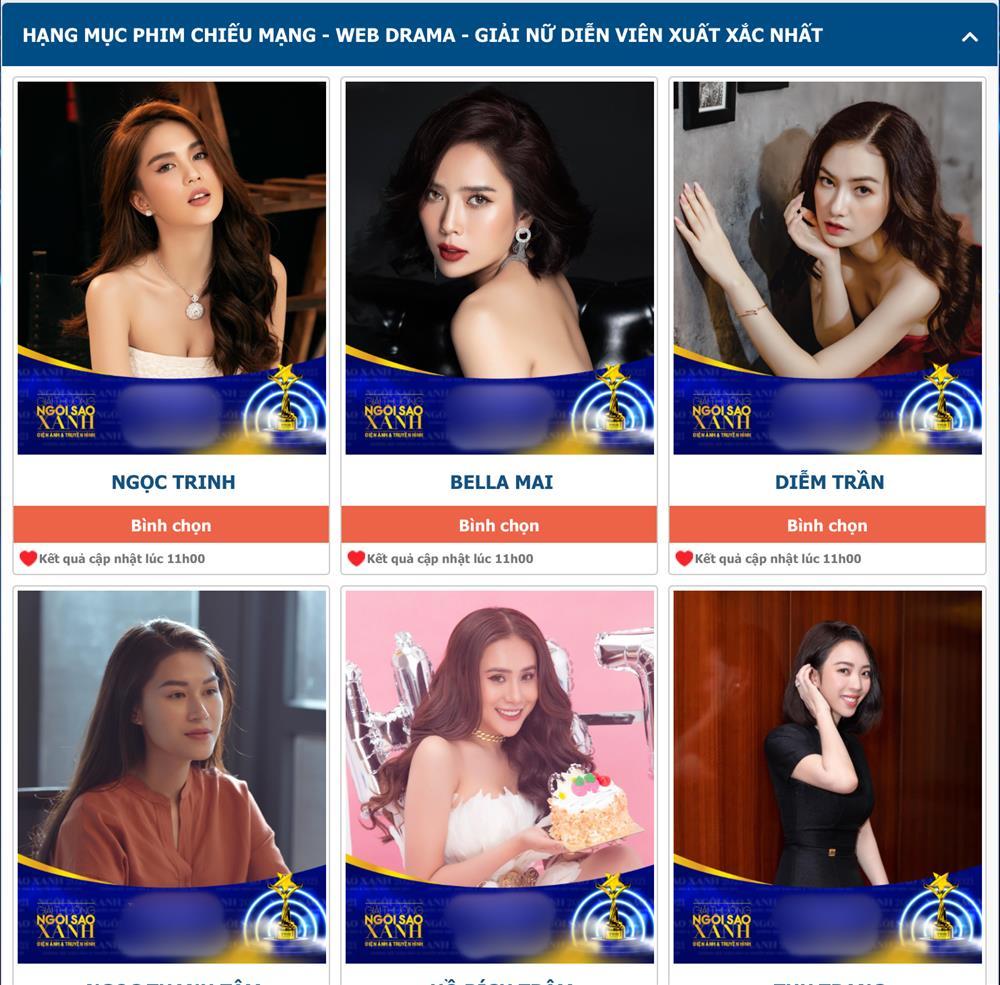Open the nominee photo with orange blouse
This screenshot has height=985, width=1000.
(172, 776)
